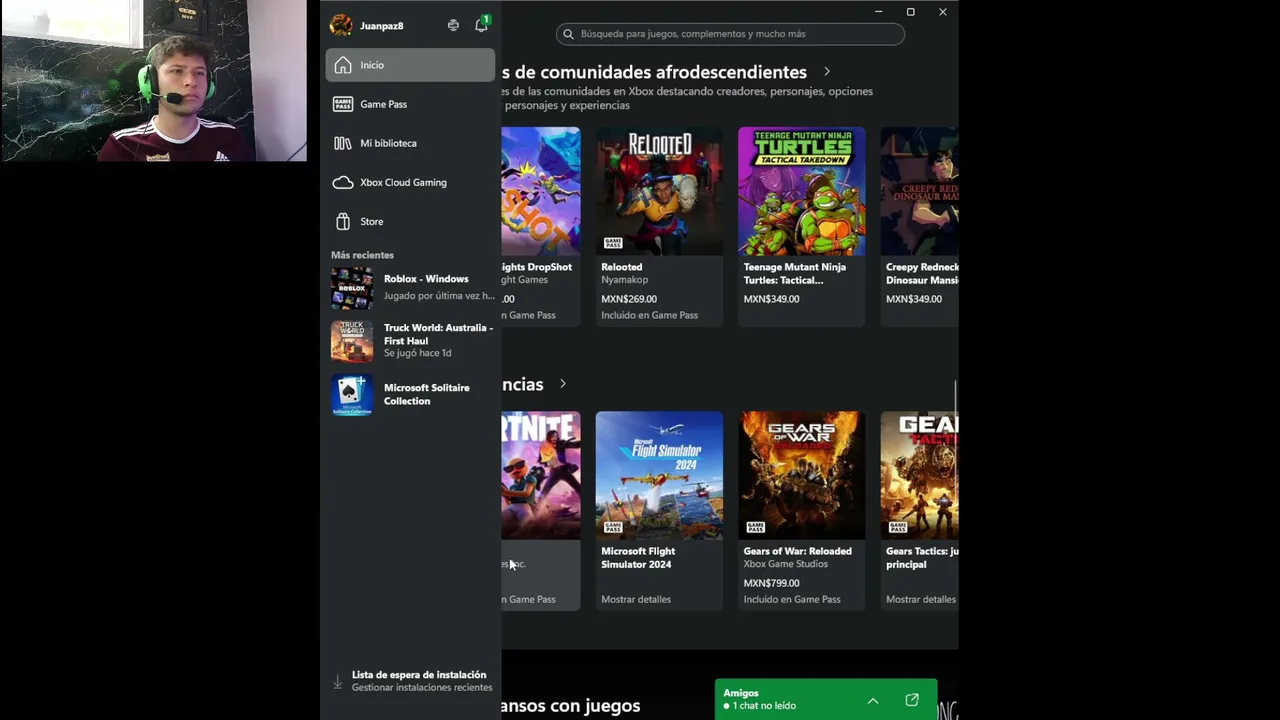Open Teenage Mutant Ninja Turtles Tactical Takedown cover

point(801,191)
